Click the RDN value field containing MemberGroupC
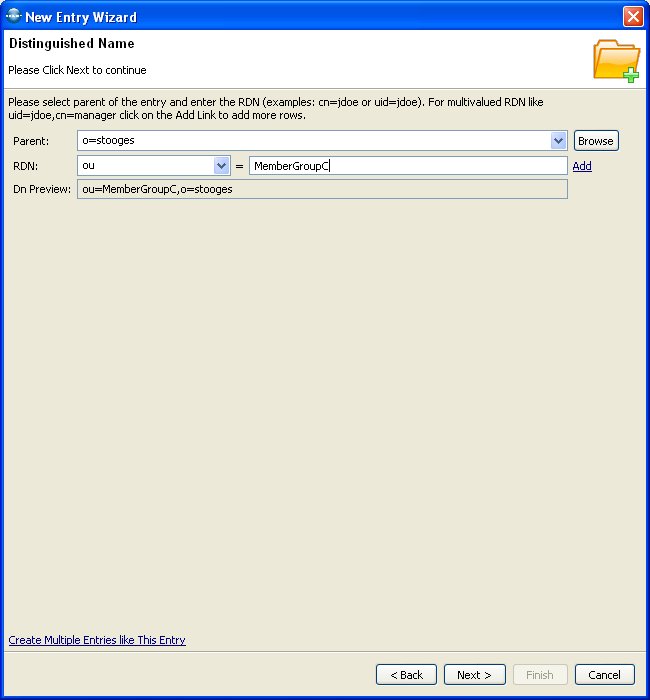 [408, 166]
